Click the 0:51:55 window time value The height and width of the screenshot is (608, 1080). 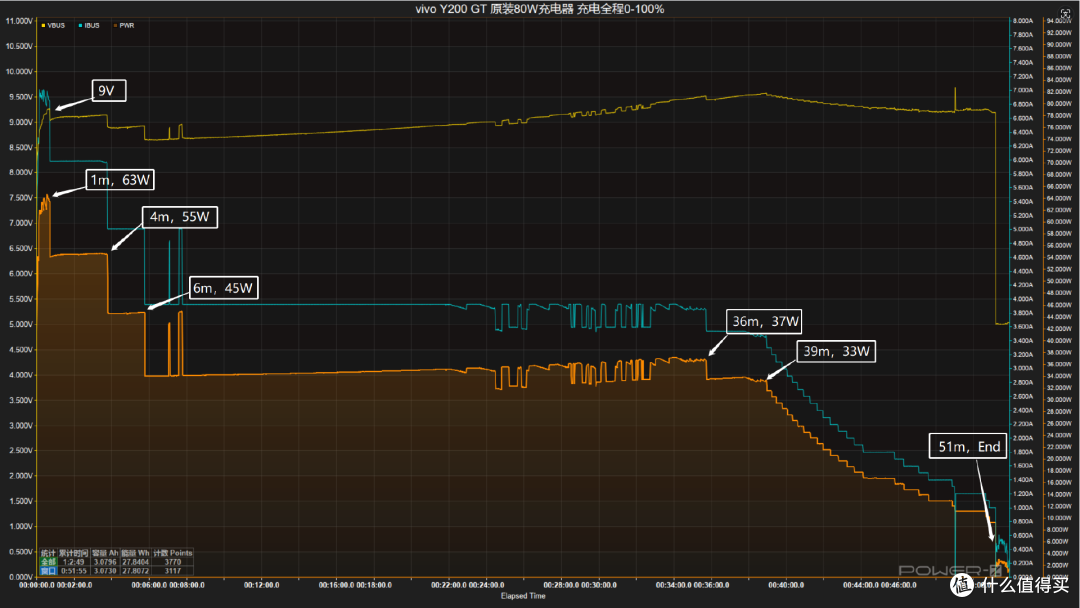(74, 571)
